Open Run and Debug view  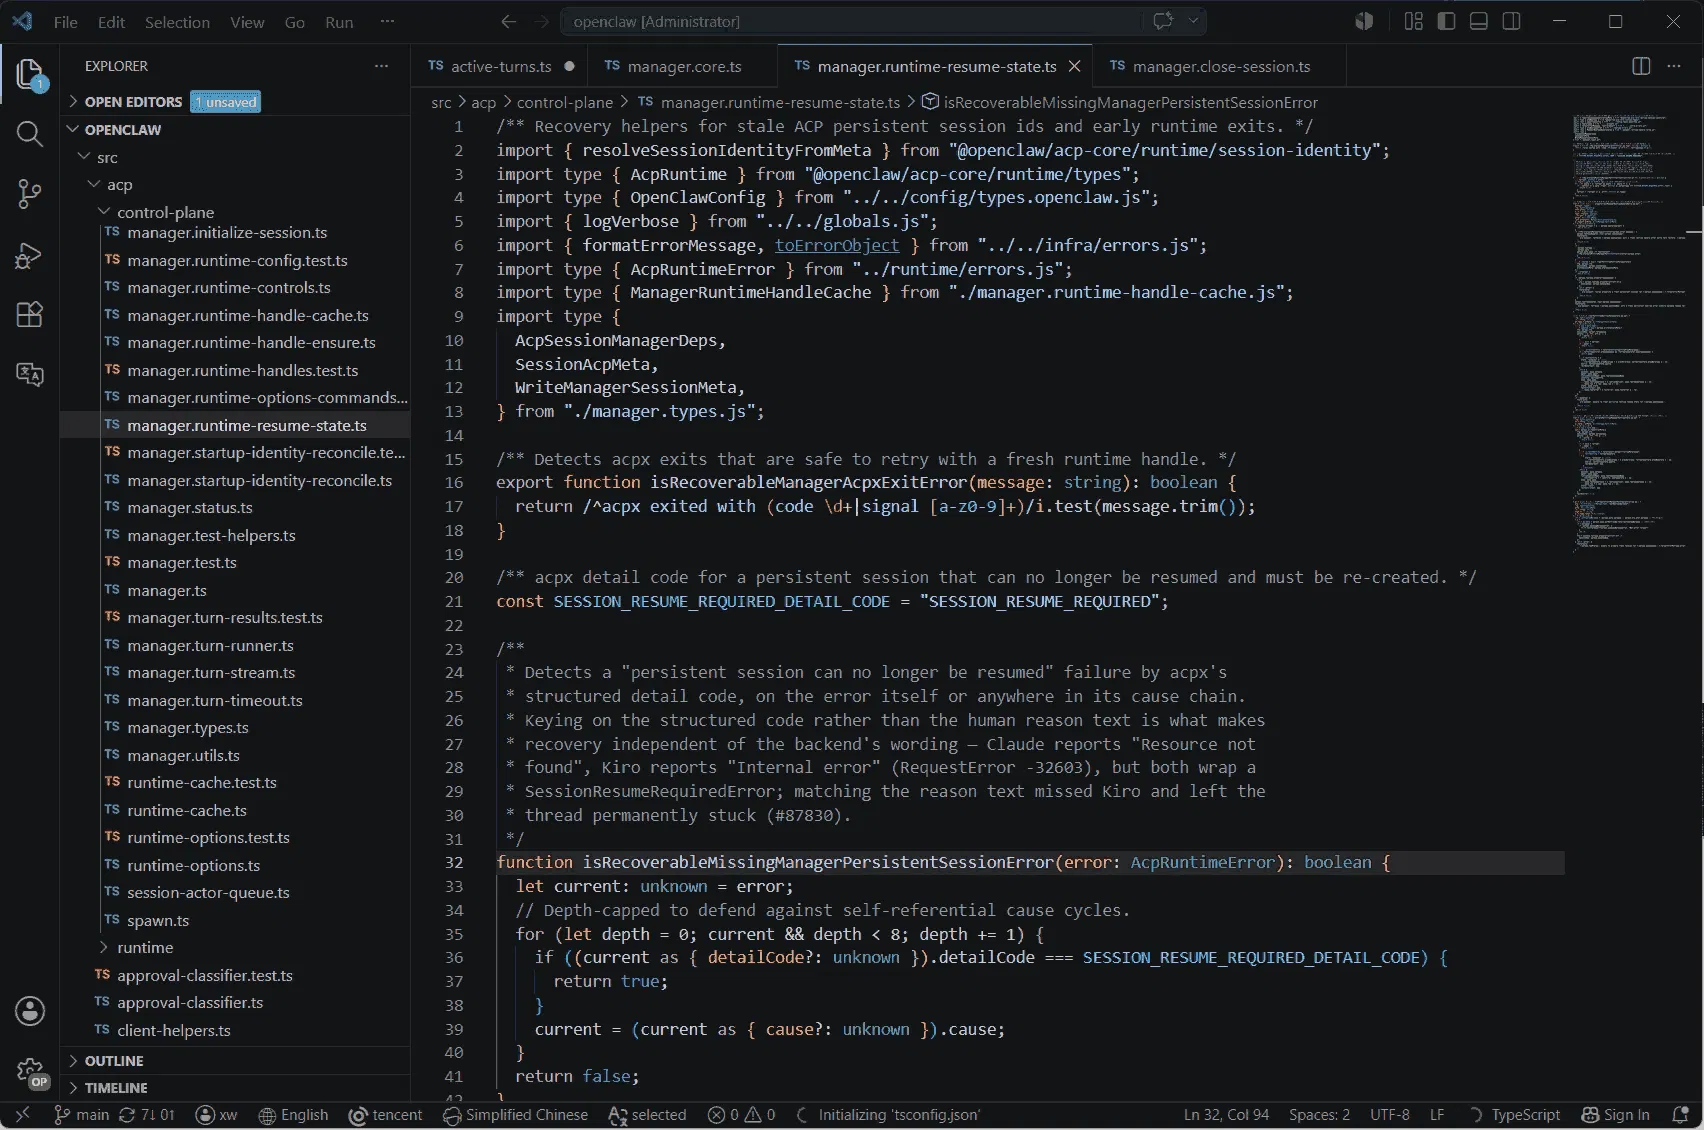tap(30, 255)
